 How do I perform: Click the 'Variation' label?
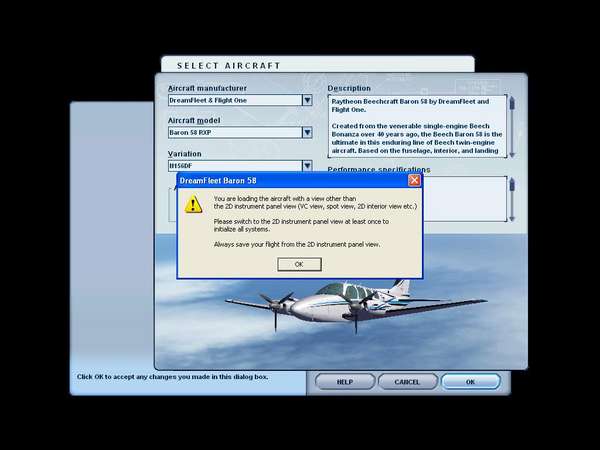point(184,154)
